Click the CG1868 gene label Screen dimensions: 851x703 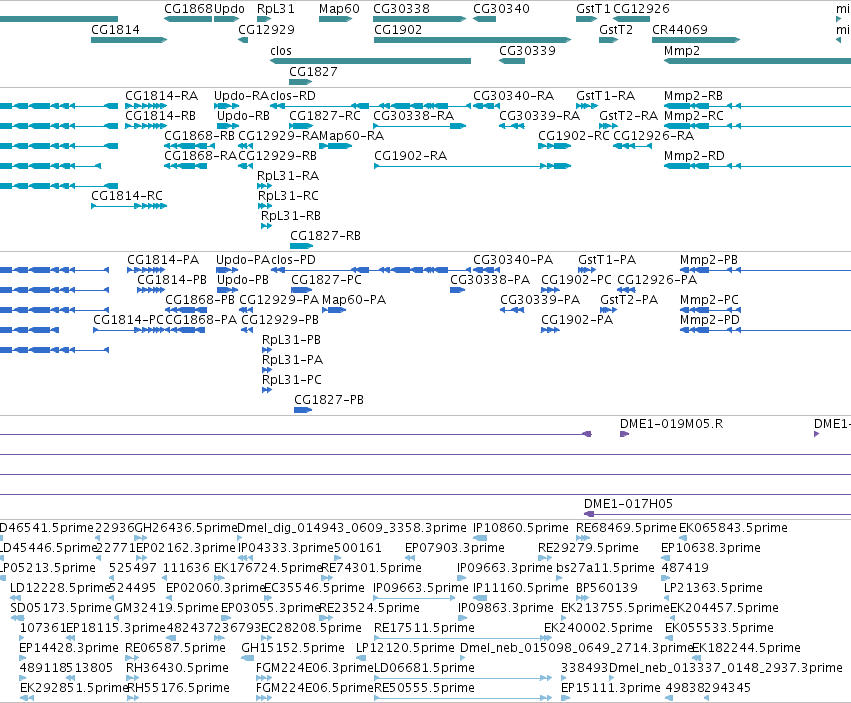pyautogui.click(x=188, y=9)
